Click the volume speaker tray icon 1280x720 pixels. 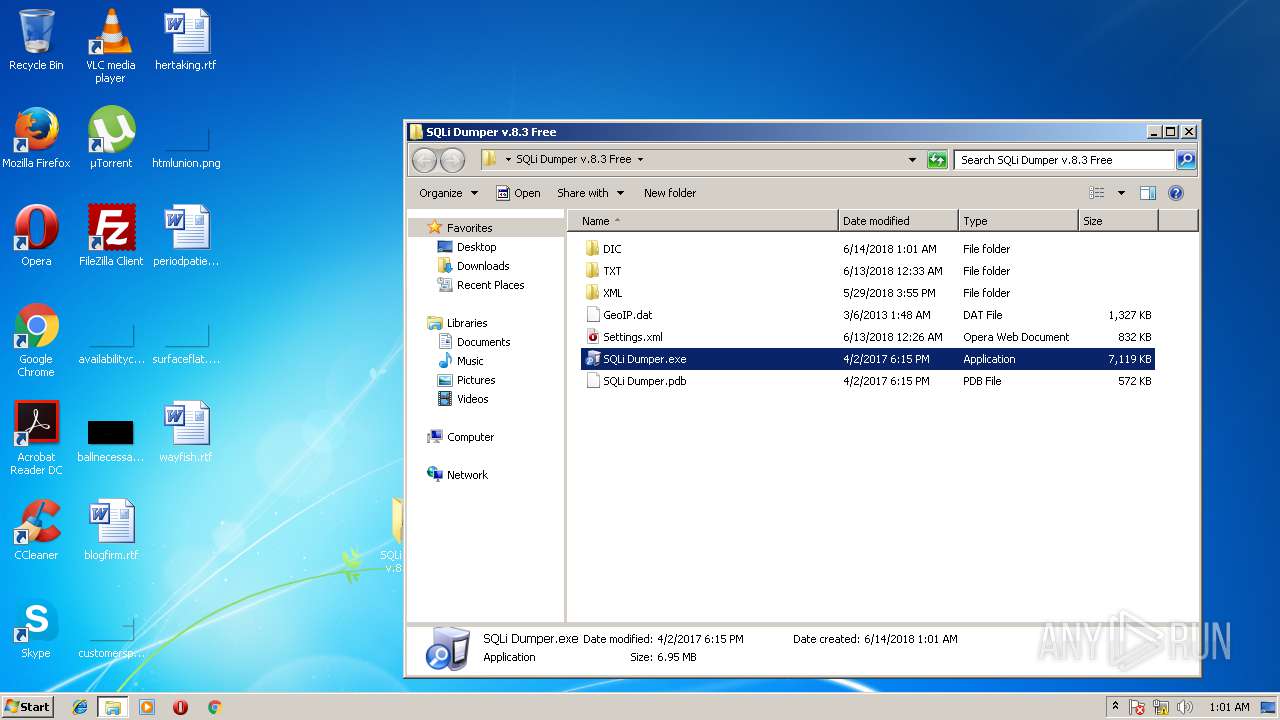point(1186,707)
